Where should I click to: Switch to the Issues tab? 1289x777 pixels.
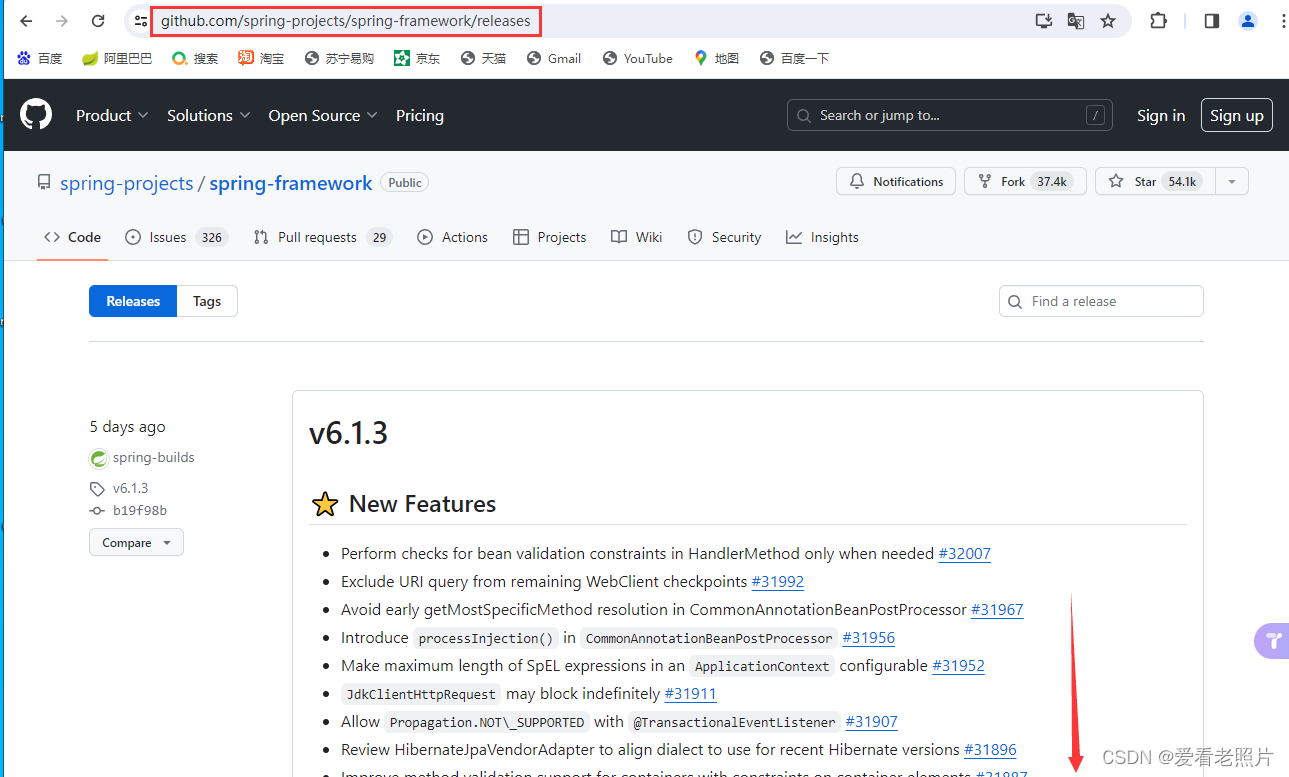pyautogui.click(x=177, y=237)
